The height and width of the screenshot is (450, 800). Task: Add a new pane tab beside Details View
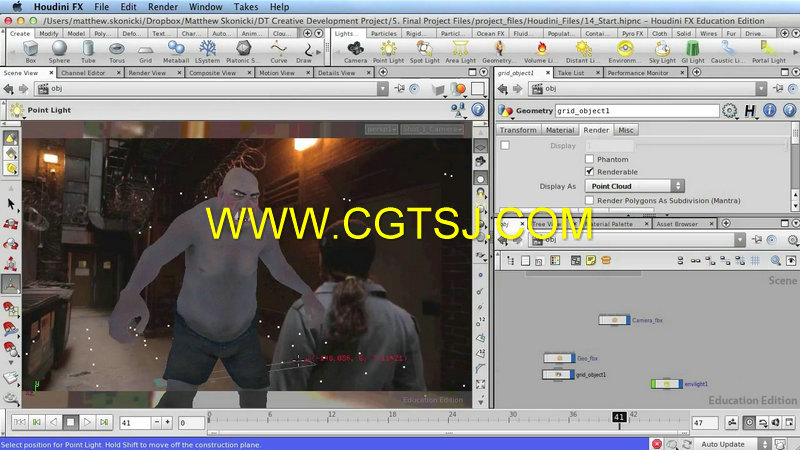click(x=383, y=72)
